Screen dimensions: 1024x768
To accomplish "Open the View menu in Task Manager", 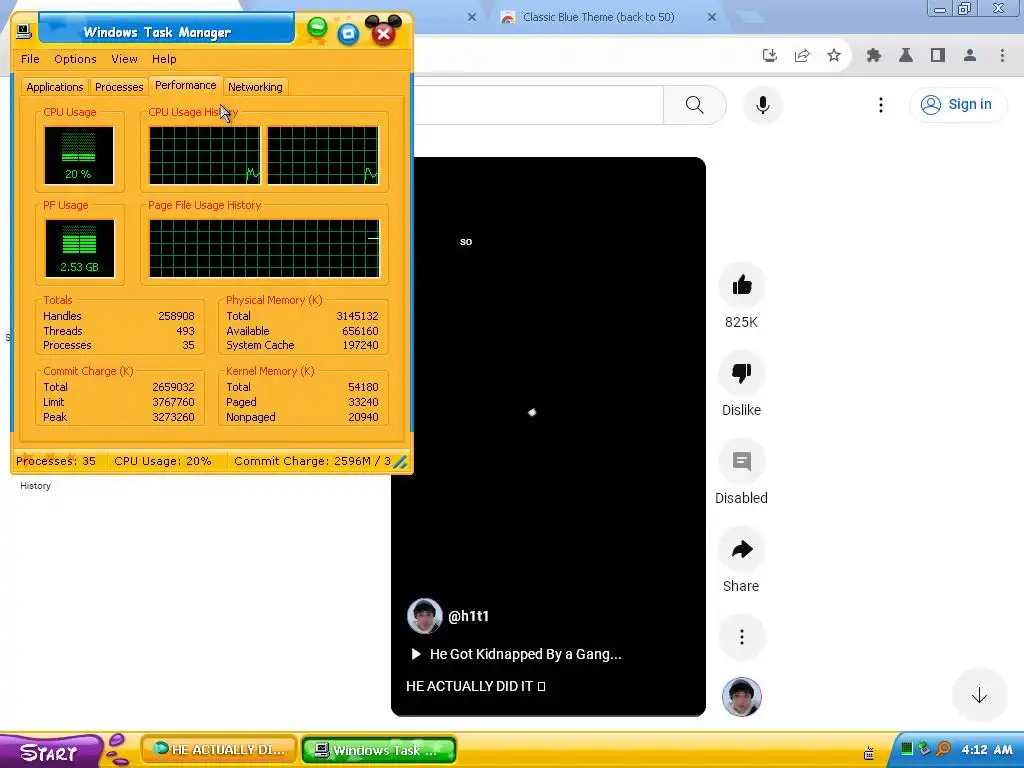I will 124,59.
